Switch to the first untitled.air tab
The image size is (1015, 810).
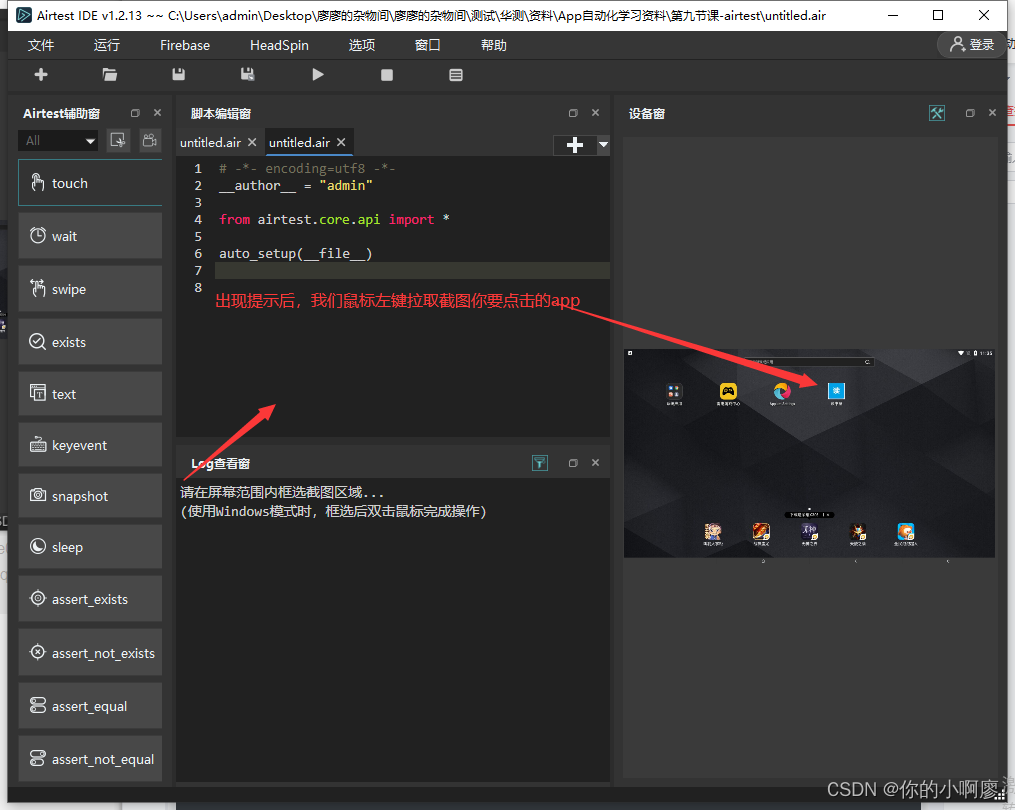pyautogui.click(x=210, y=142)
